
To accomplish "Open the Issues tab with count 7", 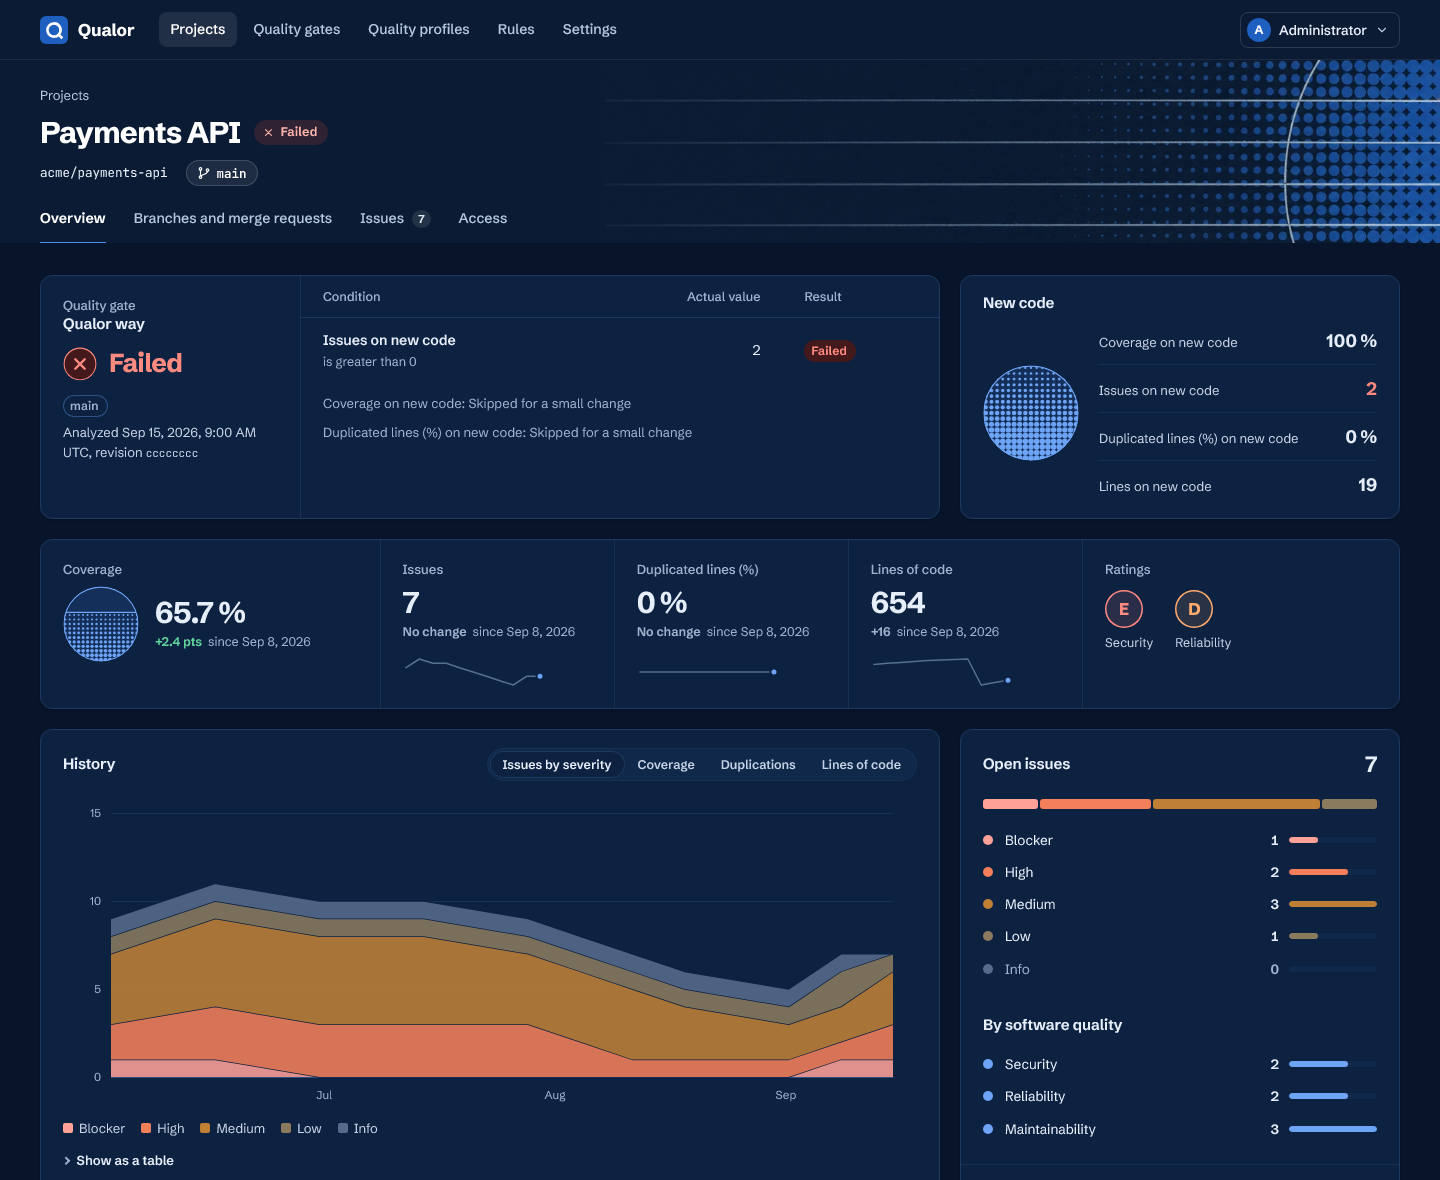I will coord(395,218).
